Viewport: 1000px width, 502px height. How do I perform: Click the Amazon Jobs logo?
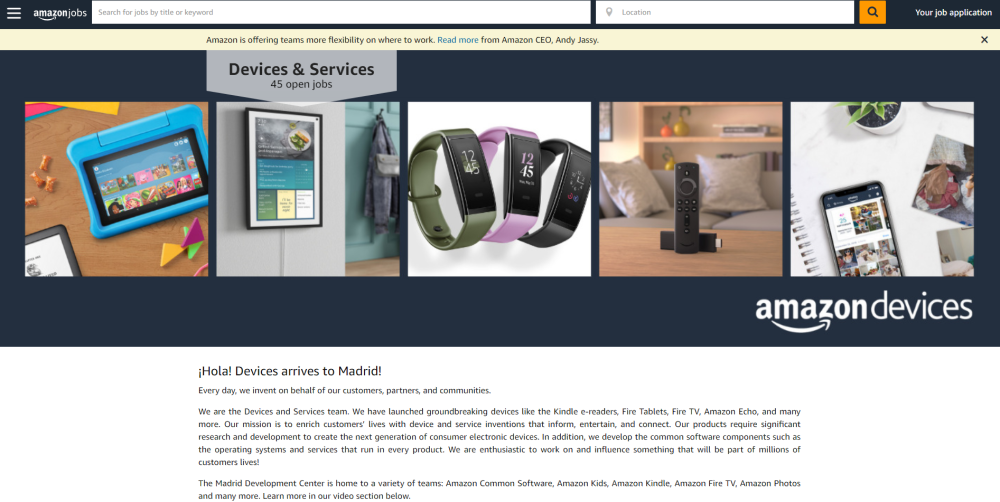coord(60,13)
